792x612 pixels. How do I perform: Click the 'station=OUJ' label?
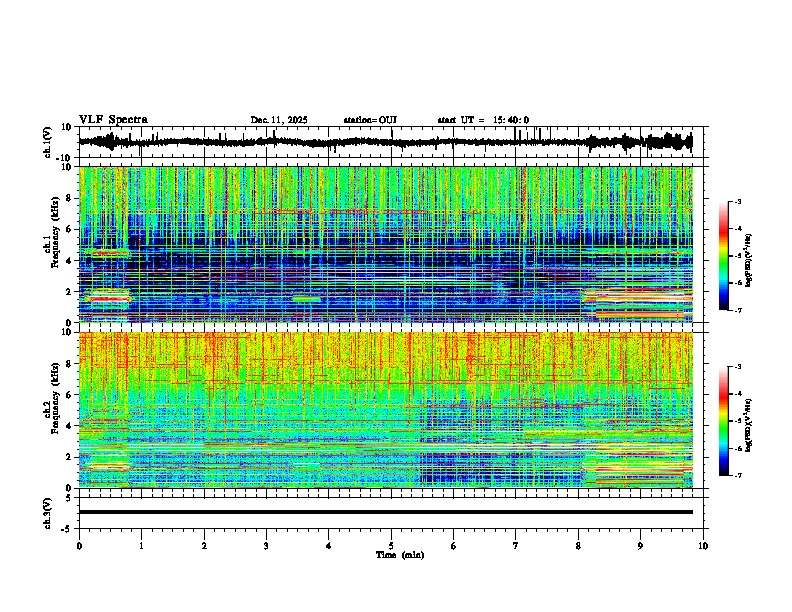tap(370, 120)
